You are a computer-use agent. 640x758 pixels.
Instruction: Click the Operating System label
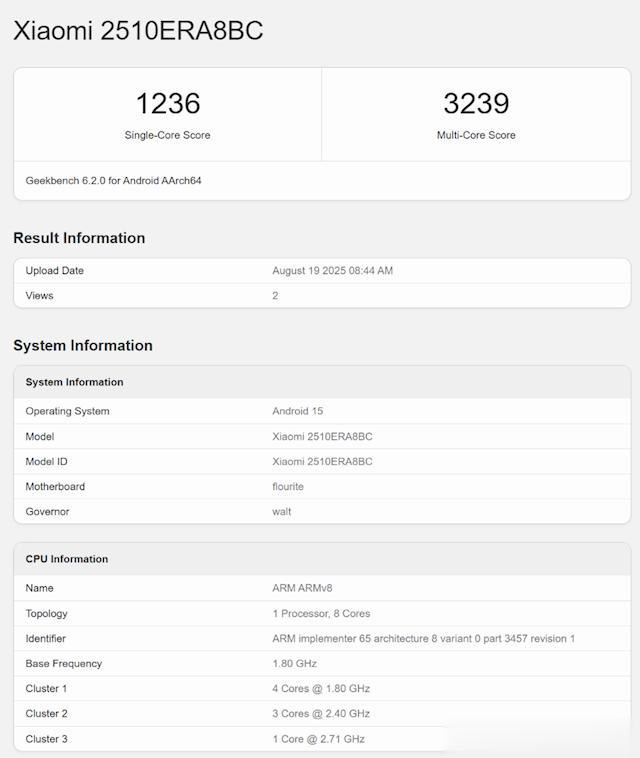[68, 411]
